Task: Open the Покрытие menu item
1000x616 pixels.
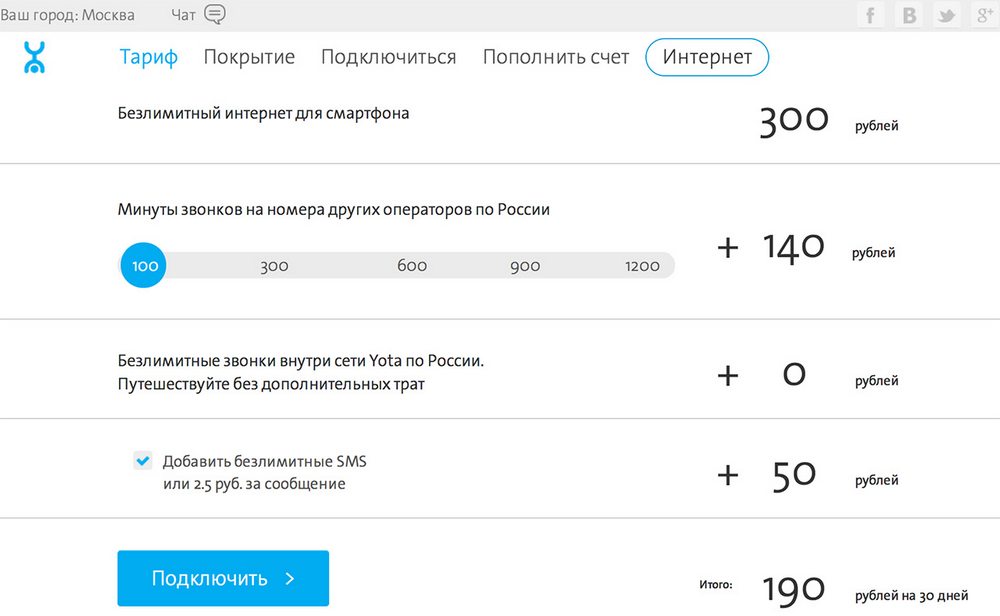Action: (x=249, y=57)
